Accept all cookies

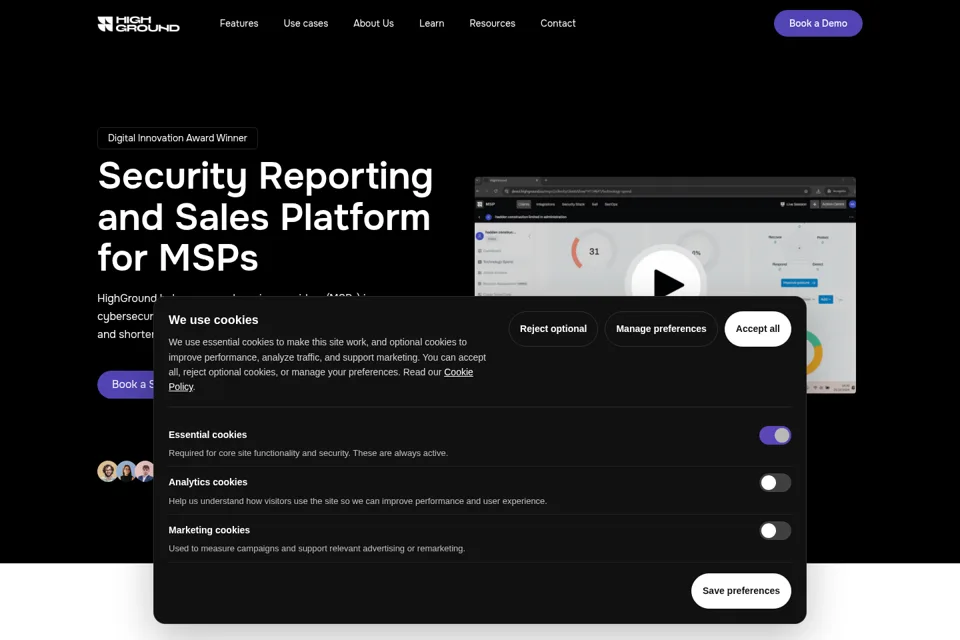[757, 329]
